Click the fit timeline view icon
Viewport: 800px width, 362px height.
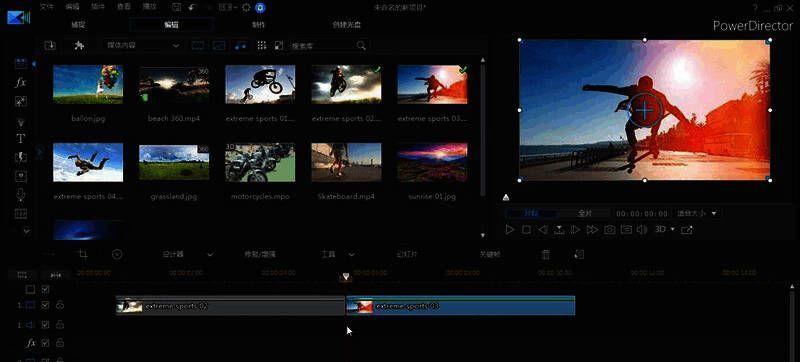56,275
